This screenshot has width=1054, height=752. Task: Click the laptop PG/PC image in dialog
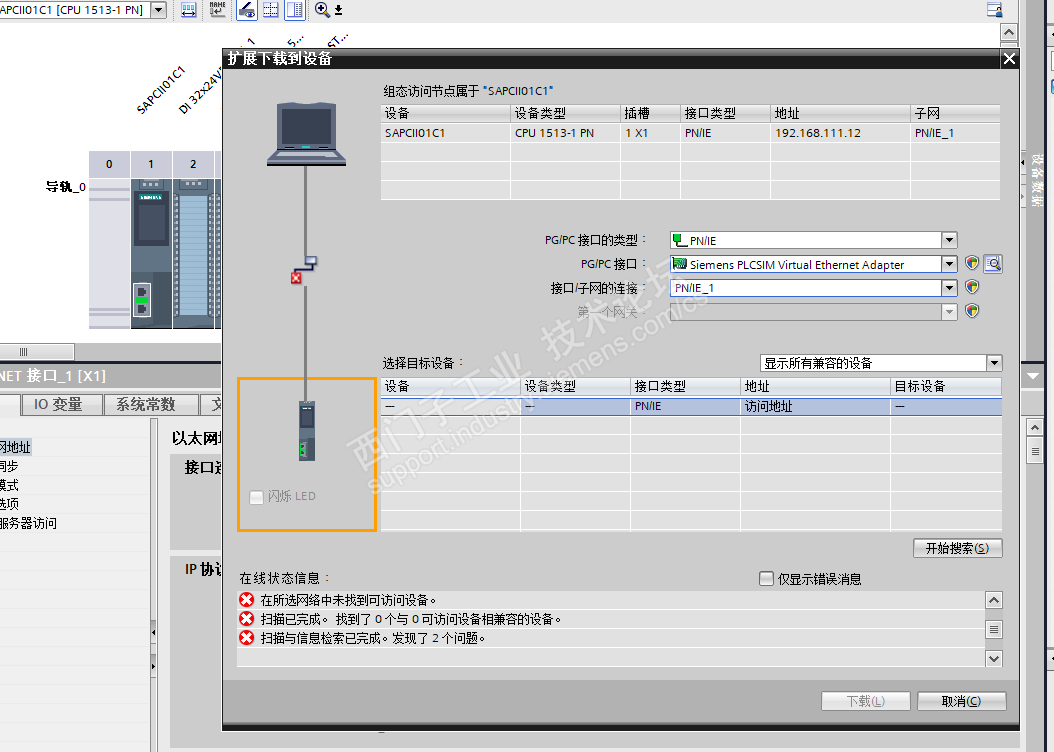tap(307, 134)
